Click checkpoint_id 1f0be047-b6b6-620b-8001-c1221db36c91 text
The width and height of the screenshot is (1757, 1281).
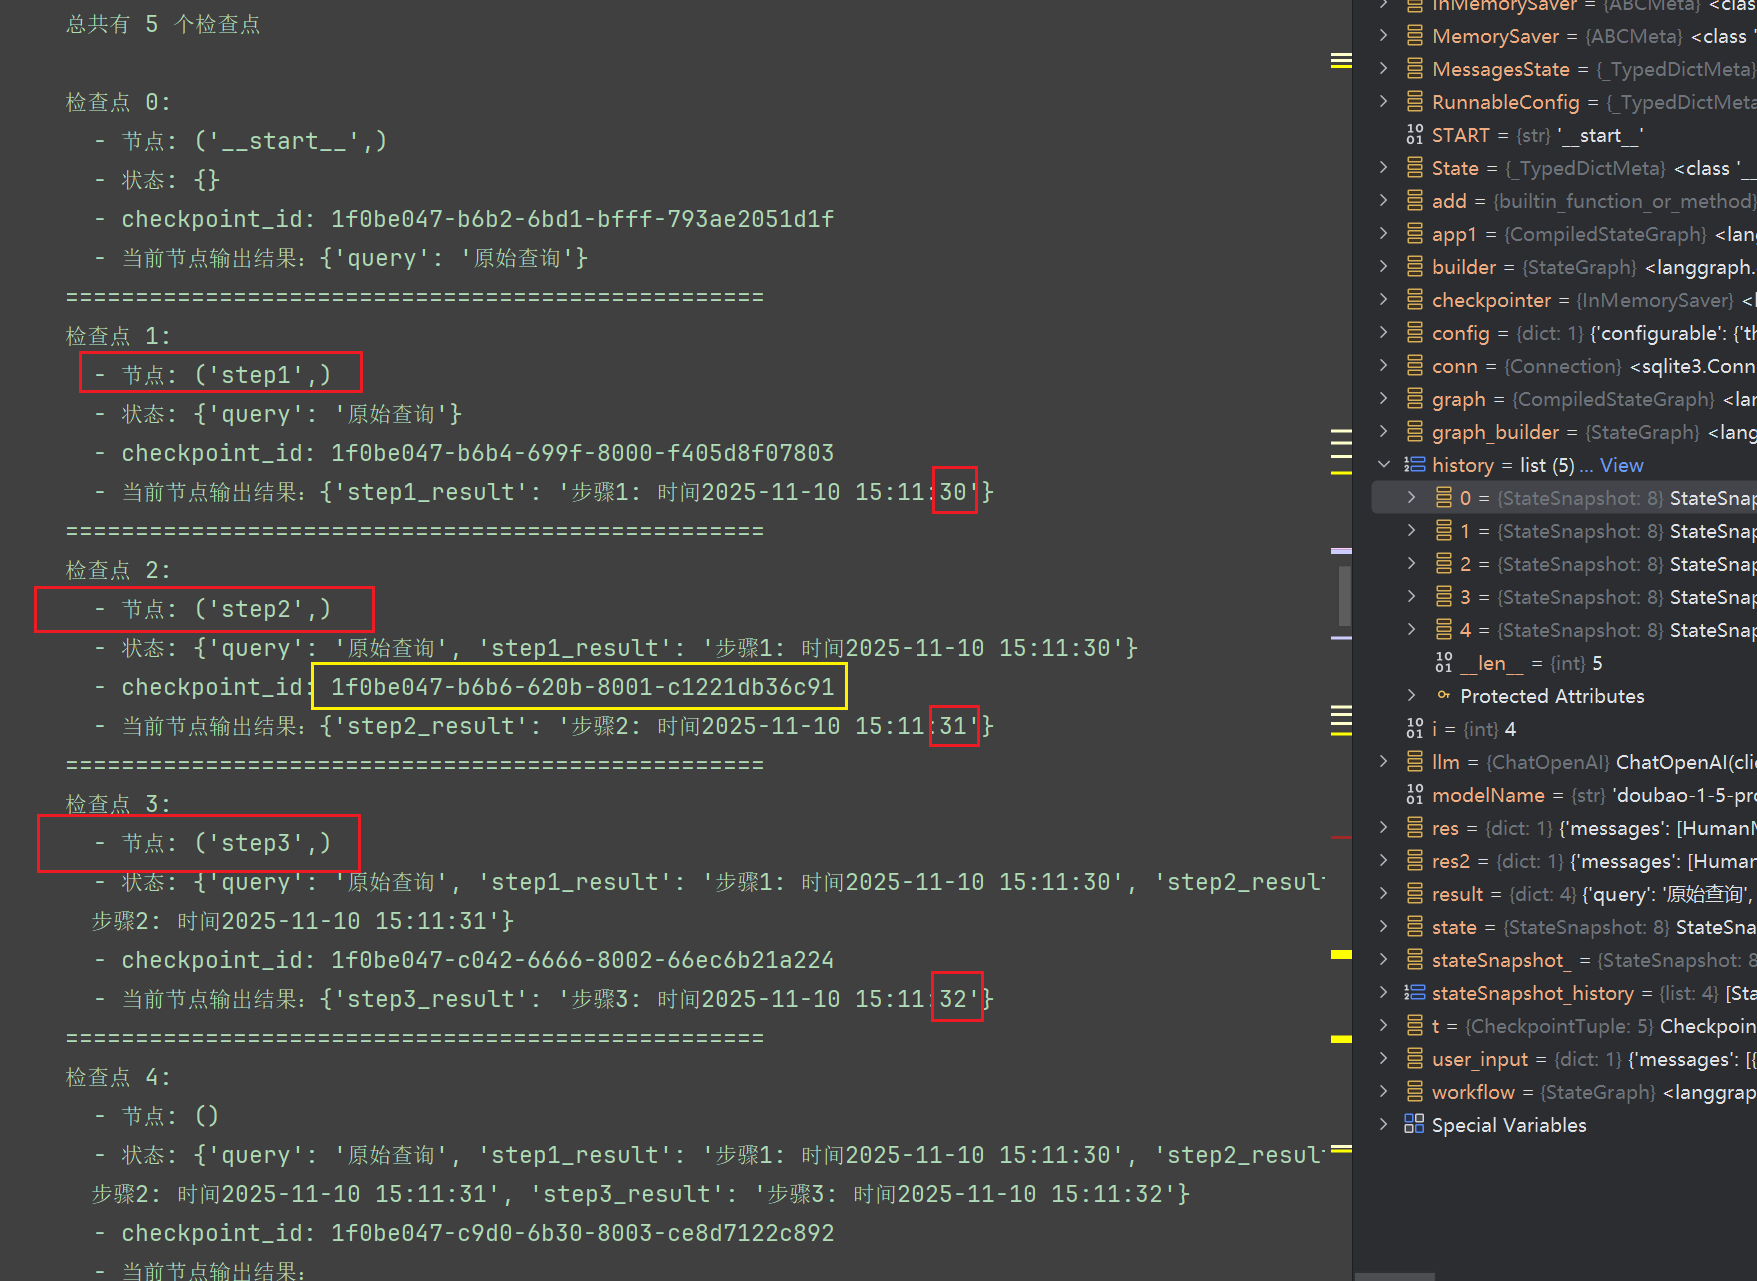(x=582, y=687)
